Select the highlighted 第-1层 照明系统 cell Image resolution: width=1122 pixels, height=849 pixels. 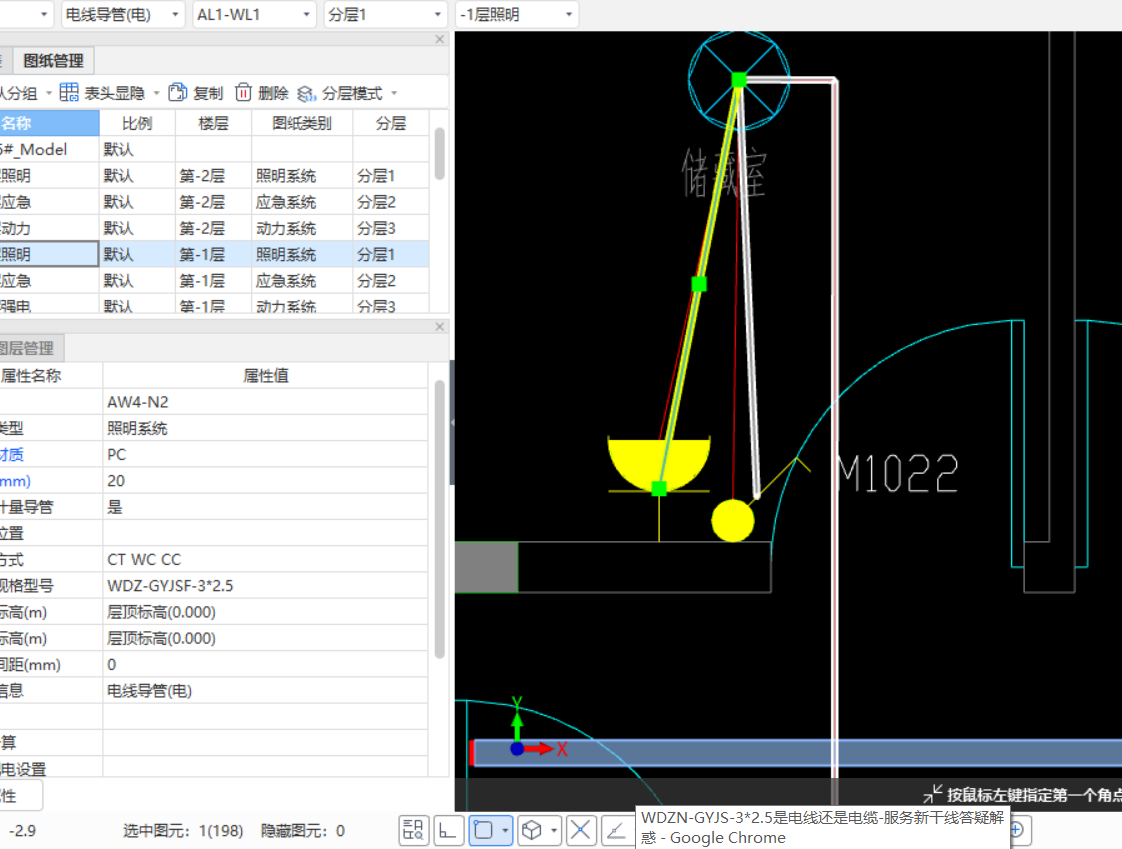[302, 255]
